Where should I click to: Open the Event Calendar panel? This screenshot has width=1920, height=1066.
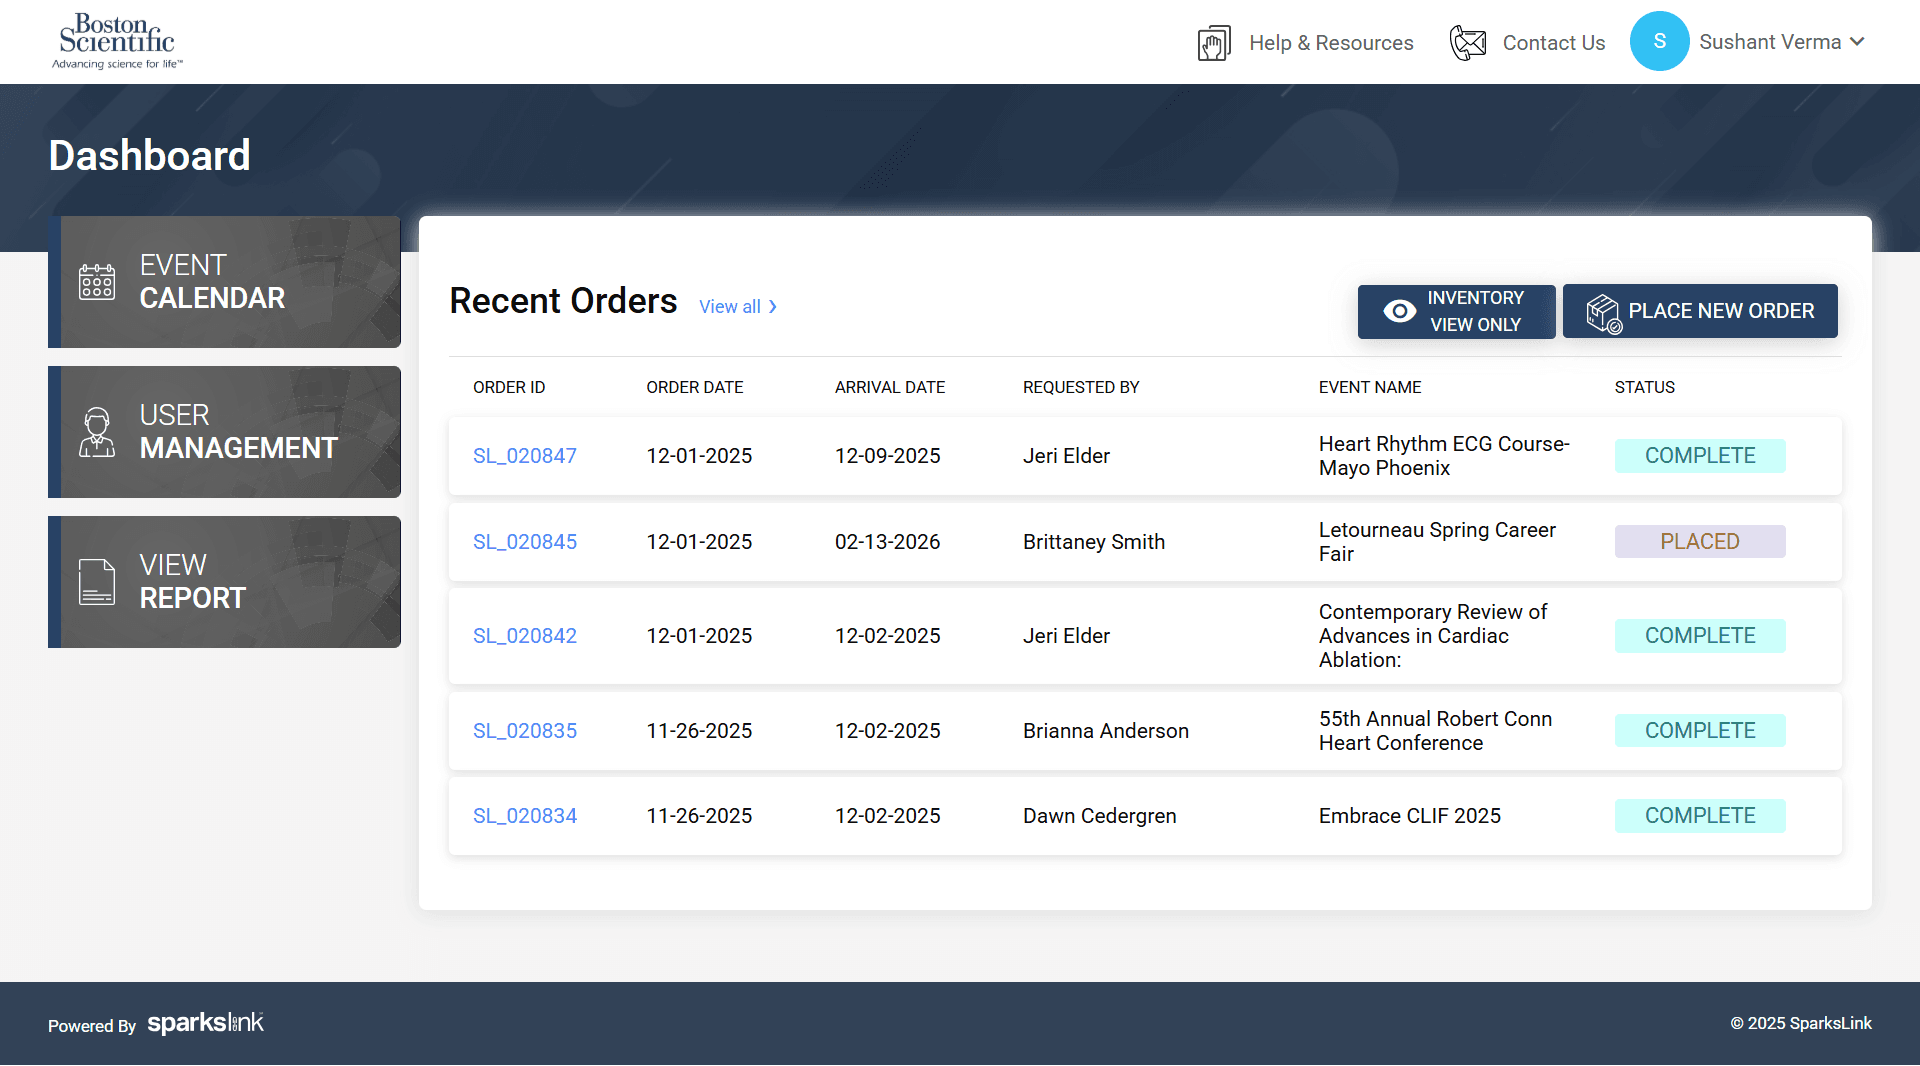[224, 282]
